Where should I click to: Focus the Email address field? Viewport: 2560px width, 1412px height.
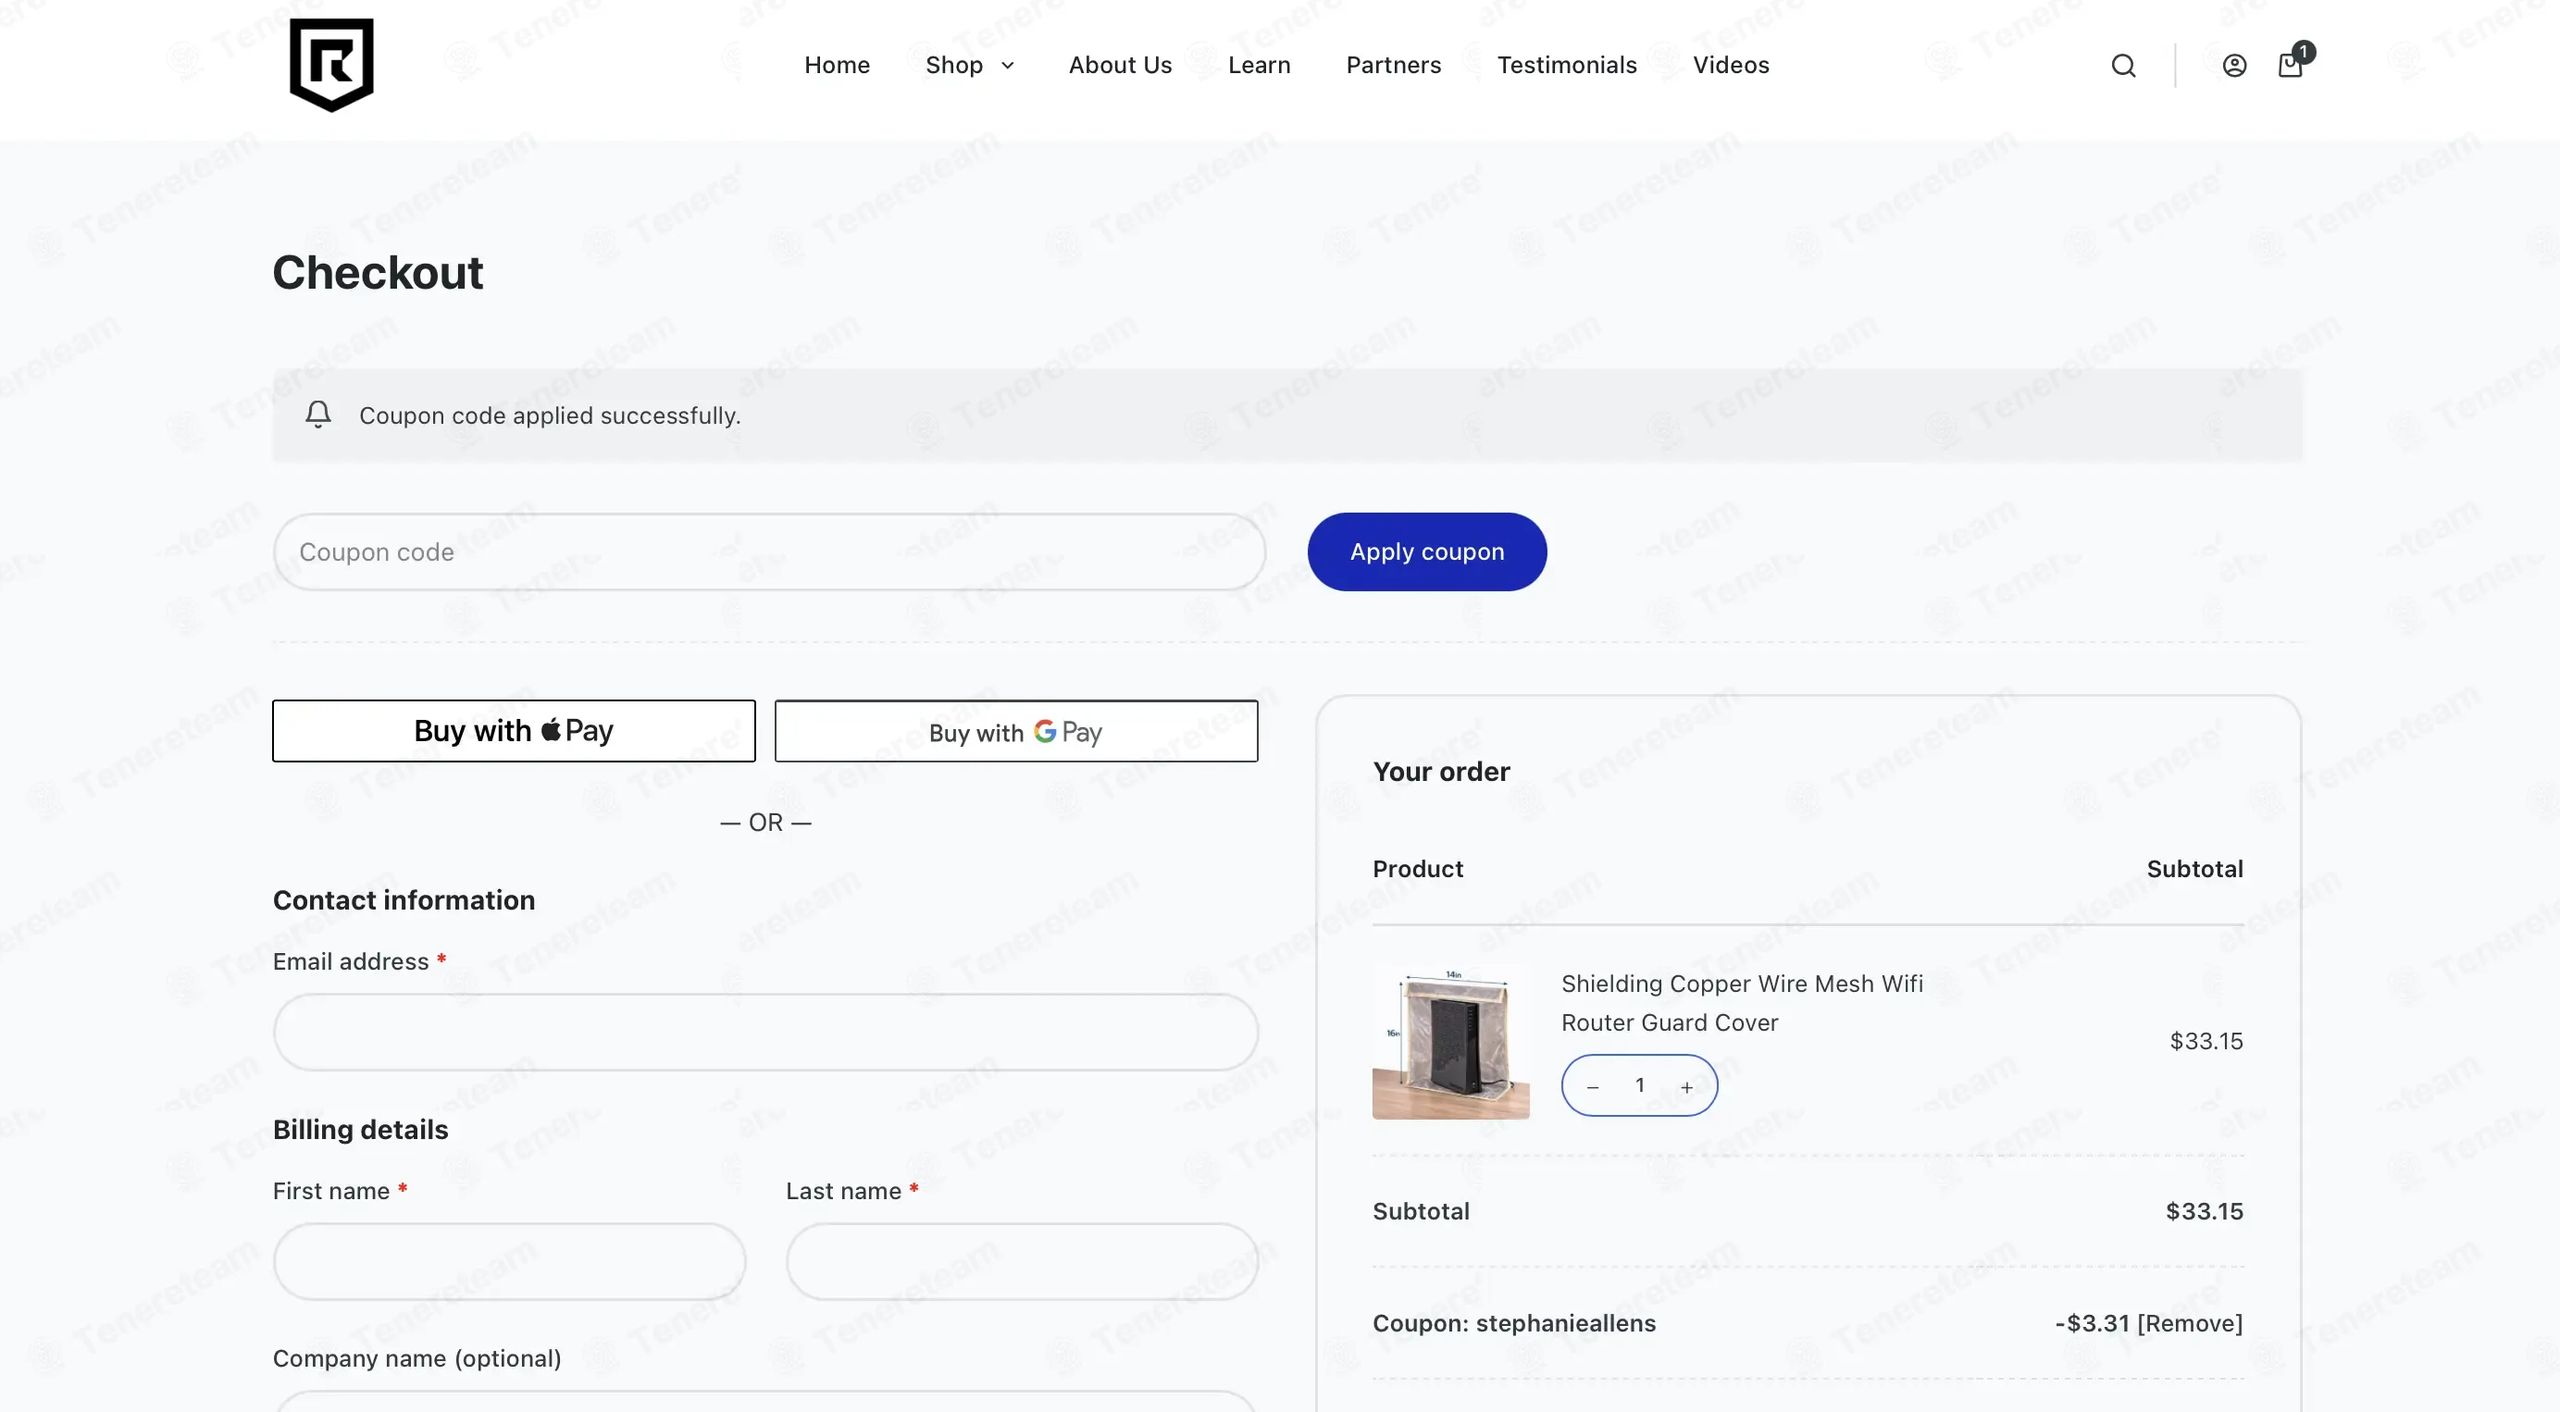click(x=766, y=1032)
